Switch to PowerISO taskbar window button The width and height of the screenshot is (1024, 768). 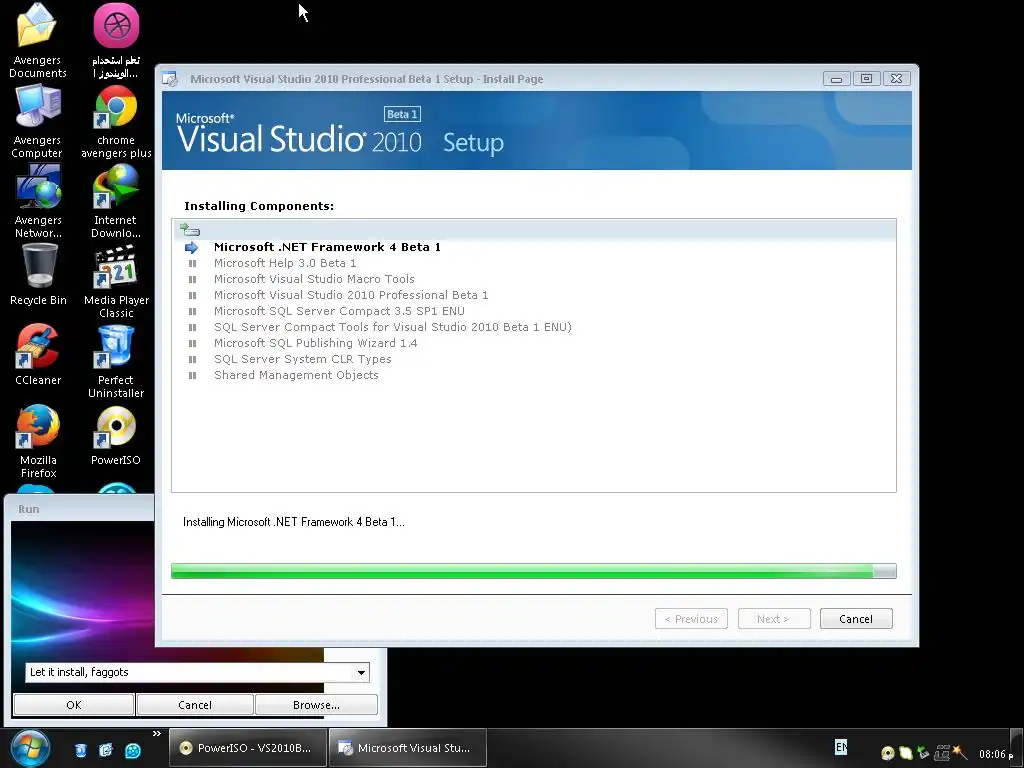[x=248, y=748]
